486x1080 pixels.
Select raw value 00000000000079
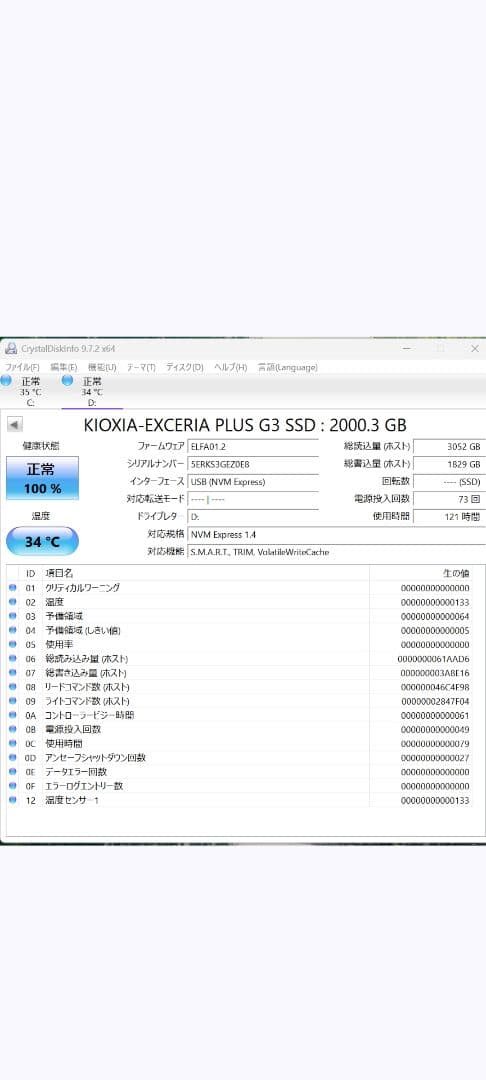click(x=435, y=743)
